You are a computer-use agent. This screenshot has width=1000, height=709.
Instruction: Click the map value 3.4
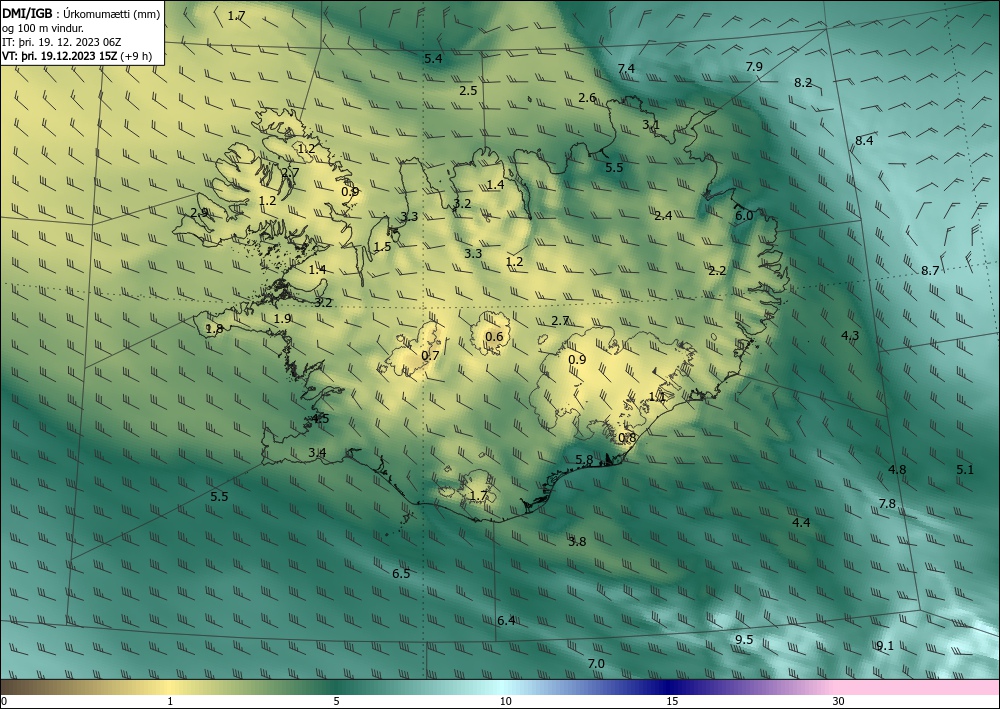(x=317, y=453)
